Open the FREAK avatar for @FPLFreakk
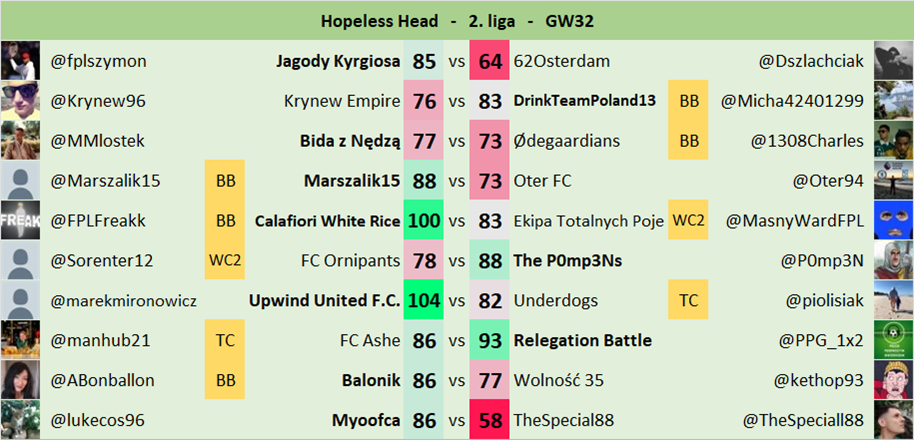 [x=20, y=220]
